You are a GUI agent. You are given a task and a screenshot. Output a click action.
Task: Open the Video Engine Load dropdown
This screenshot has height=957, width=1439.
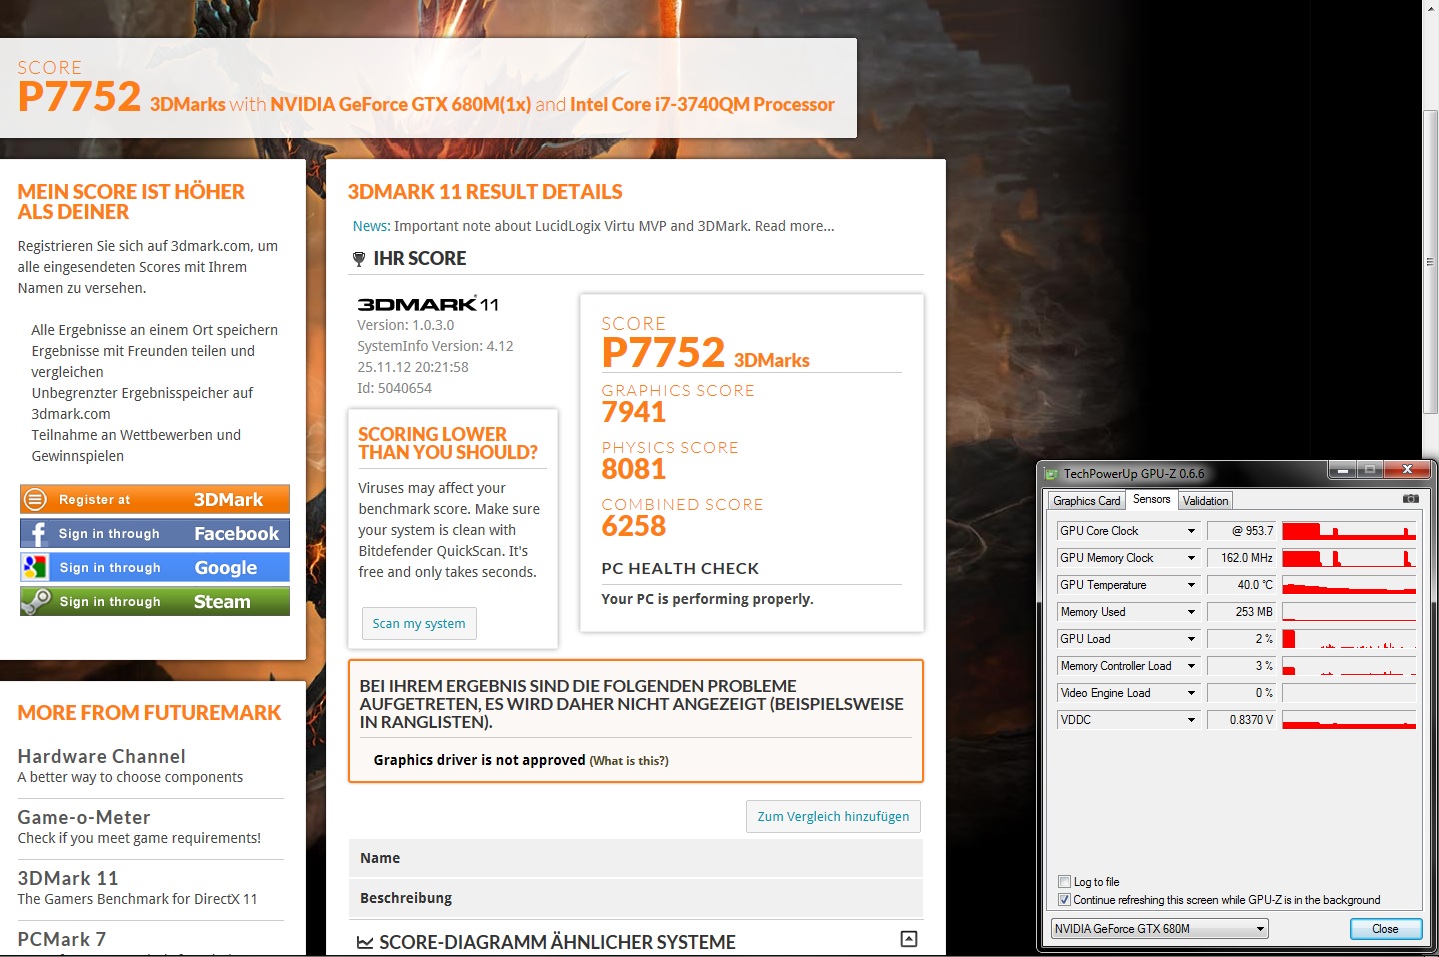[x=1191, y=693]
